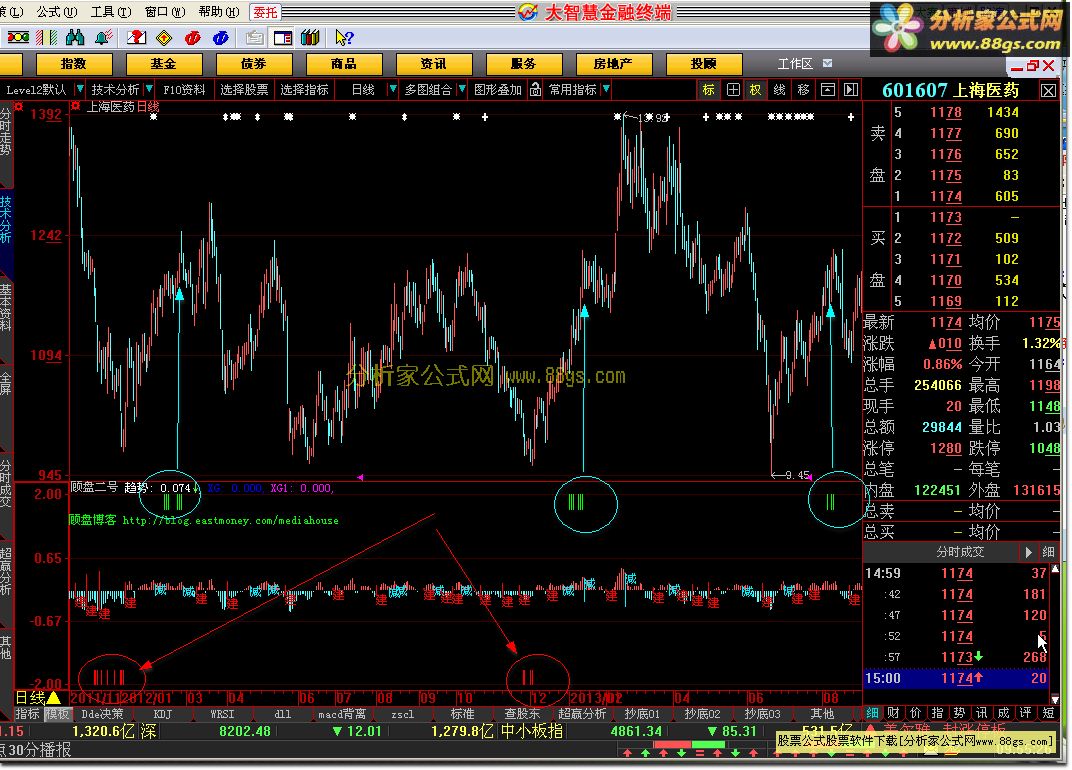Expand the 技术分析 dropdown arrow
1072x770 pixels.
149,90
